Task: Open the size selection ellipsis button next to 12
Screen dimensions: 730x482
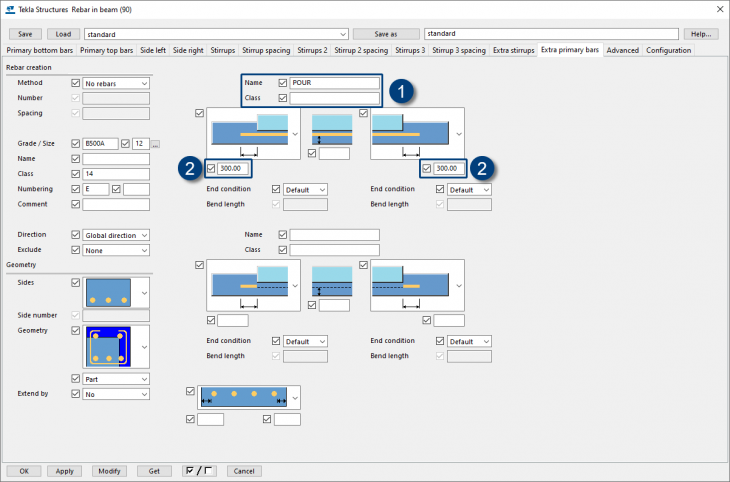Action: click(155, 144)
